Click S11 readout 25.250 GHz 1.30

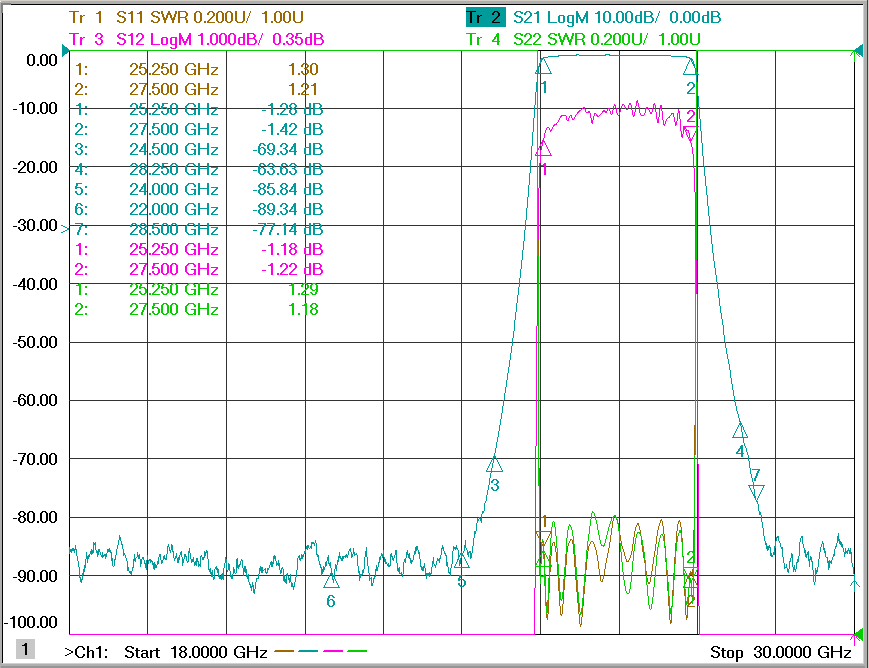pyautogui.click(x=197, y=69)
